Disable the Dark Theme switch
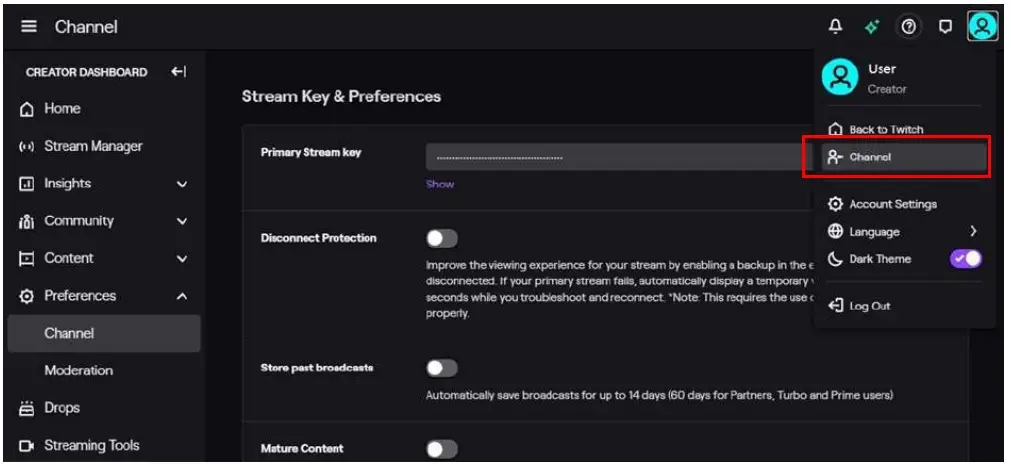This screenshot has width=1011, height=466. 965,259
